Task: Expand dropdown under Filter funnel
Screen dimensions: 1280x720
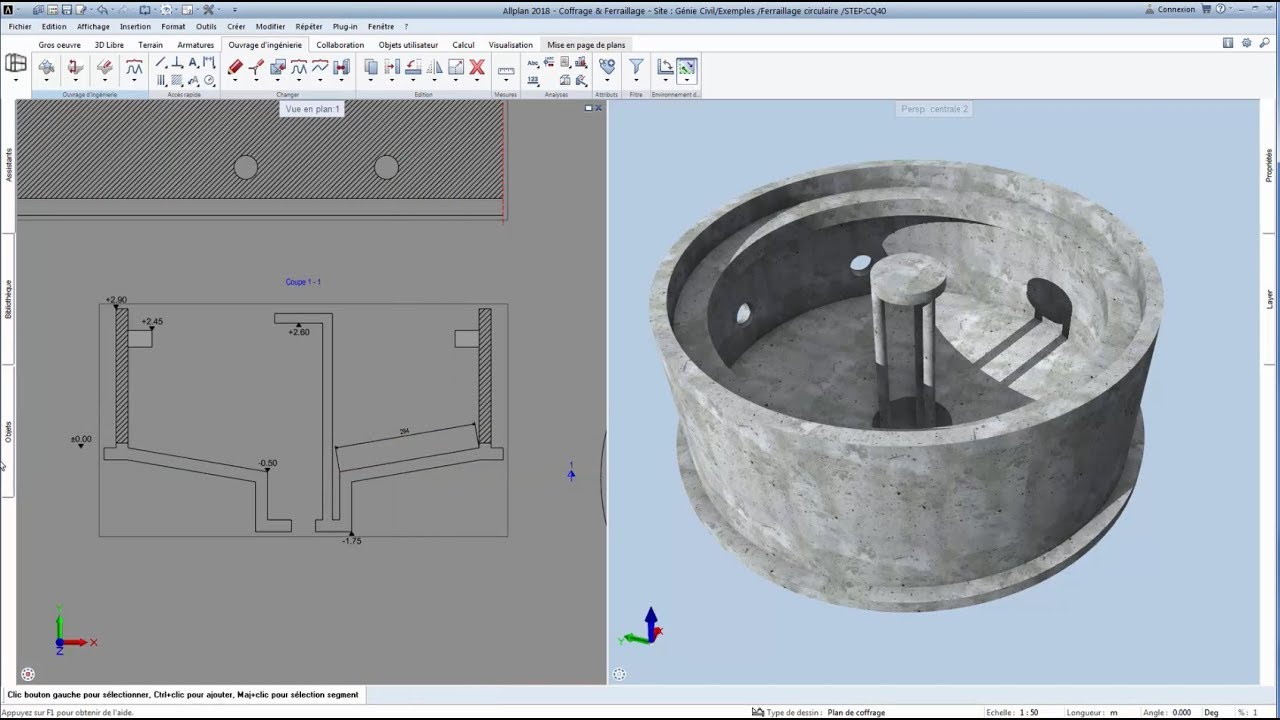Action: pyautogui.click(x=636, y=79)
